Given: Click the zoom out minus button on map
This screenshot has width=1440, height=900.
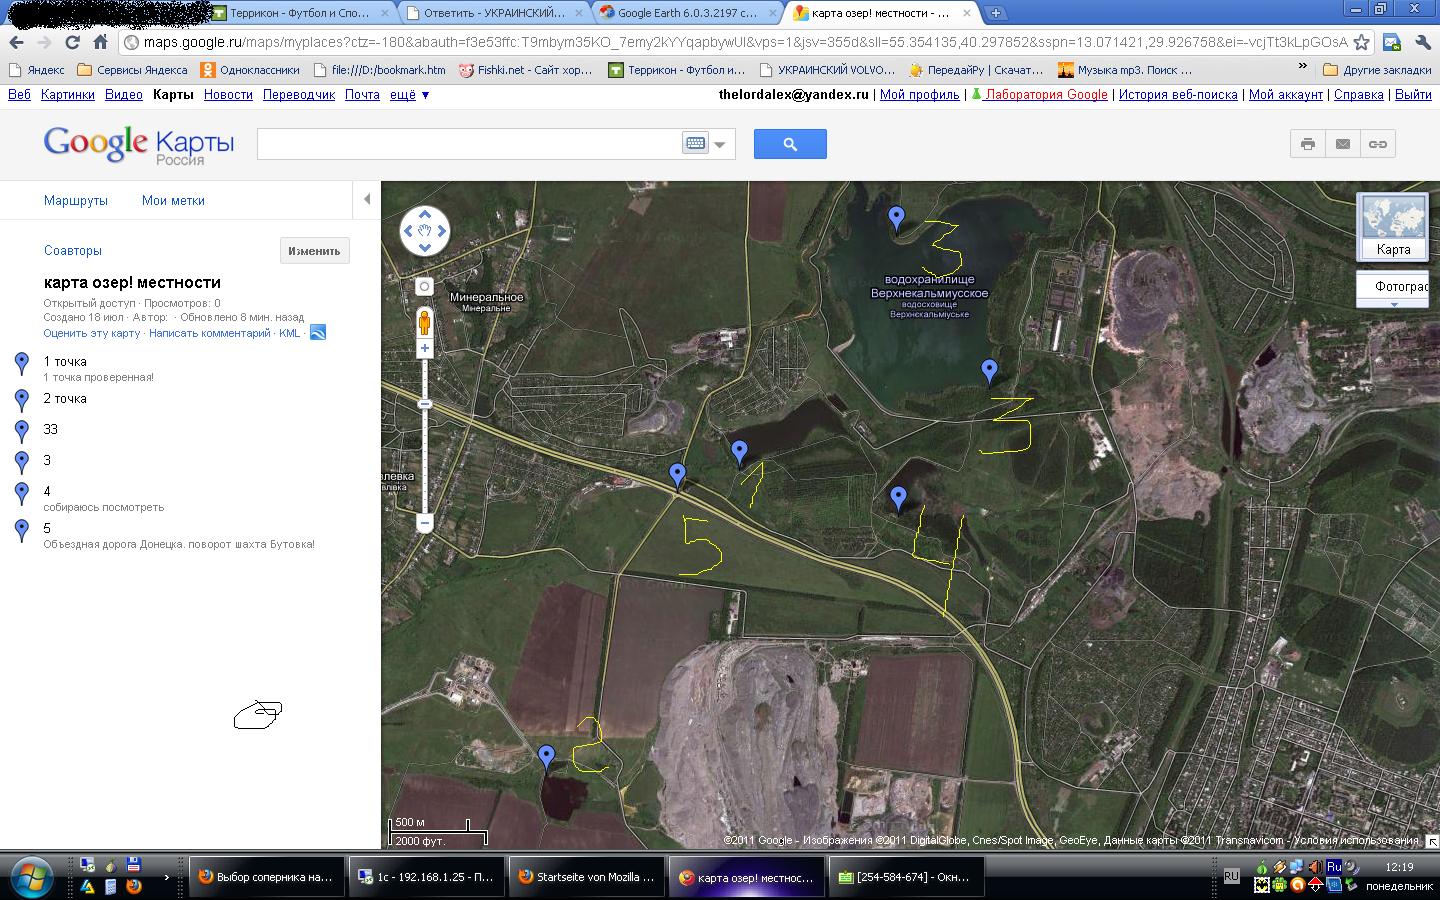Looking at the screenshot, I should [424, 523].
